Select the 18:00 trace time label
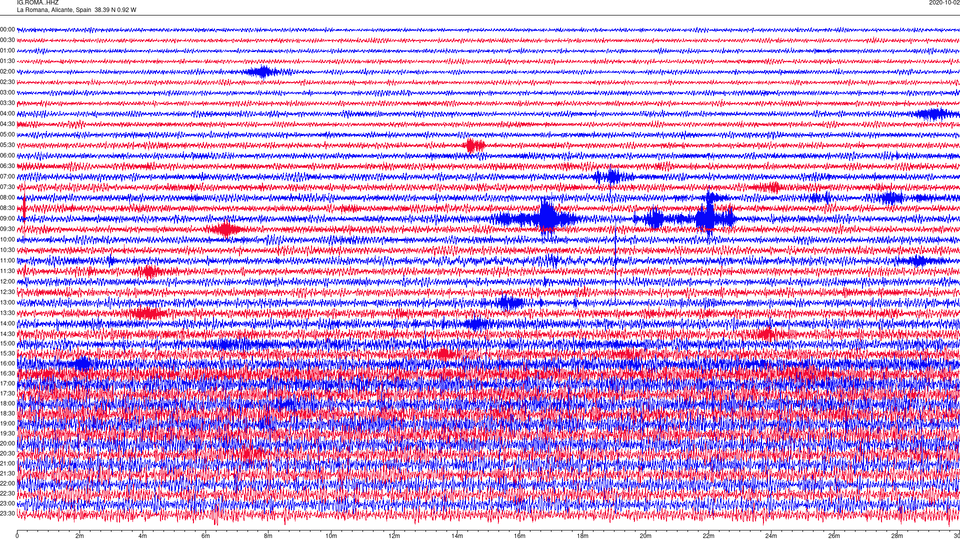This screenshot has width=960, height=540. pyautogui.click(x=7, y=403)
